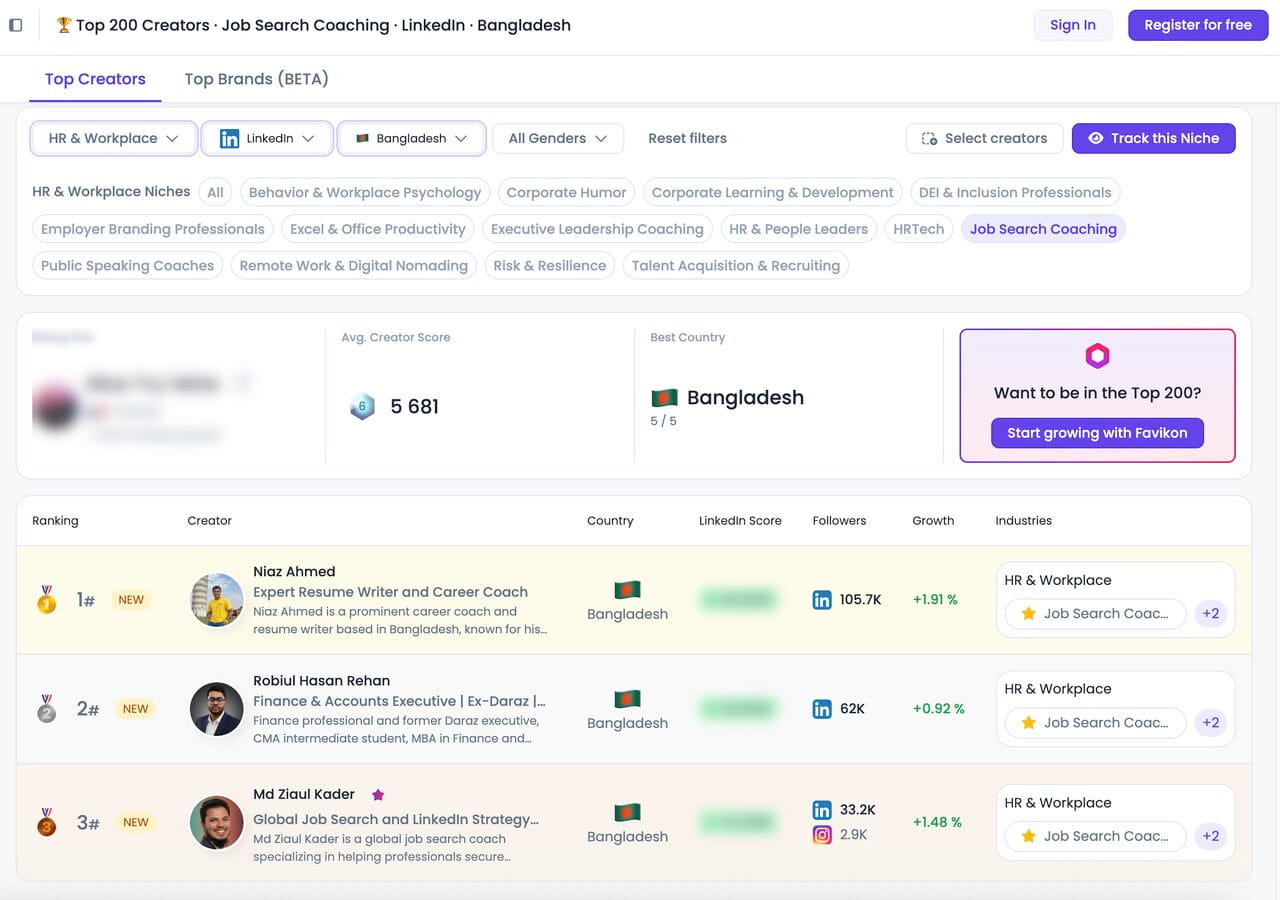The height and width of the screenshot is (900, 1280).
Task: Click star icon in Niaz Ahmed's industry tag
Action: coord(1028,614)
